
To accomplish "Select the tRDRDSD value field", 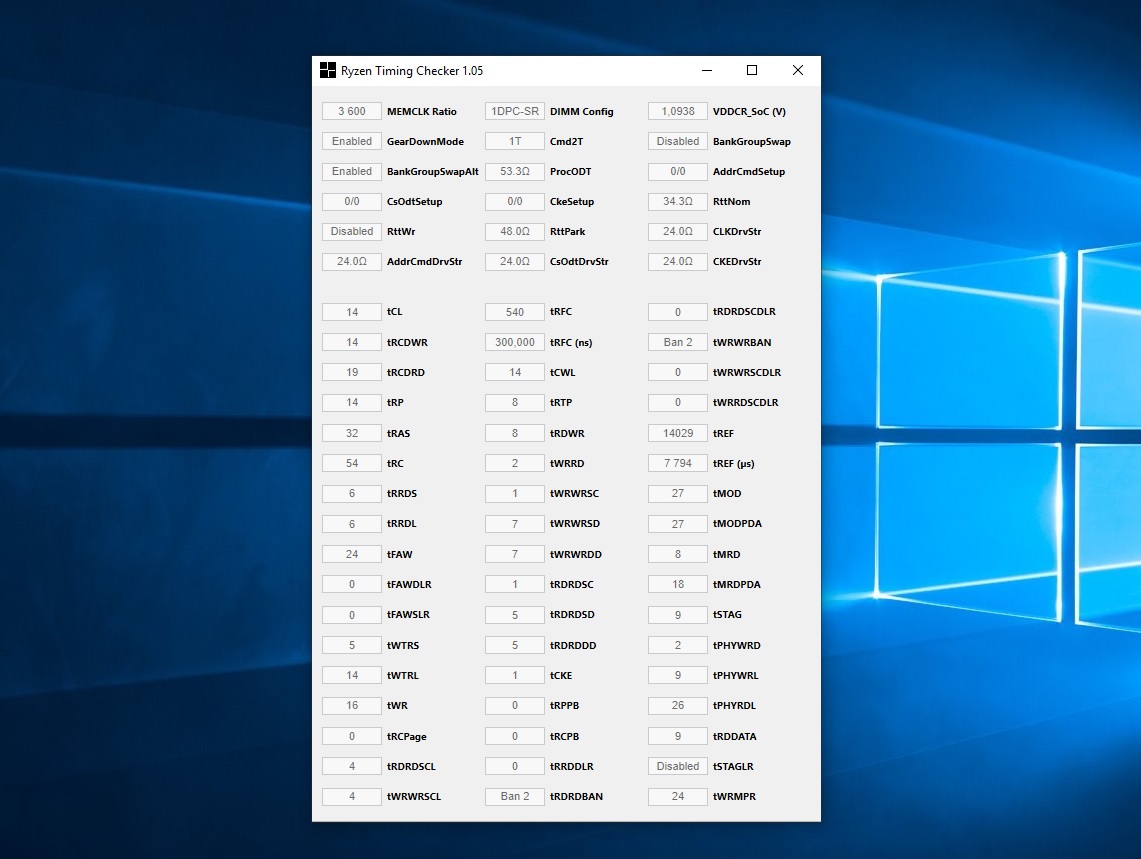I will (515, 614).
